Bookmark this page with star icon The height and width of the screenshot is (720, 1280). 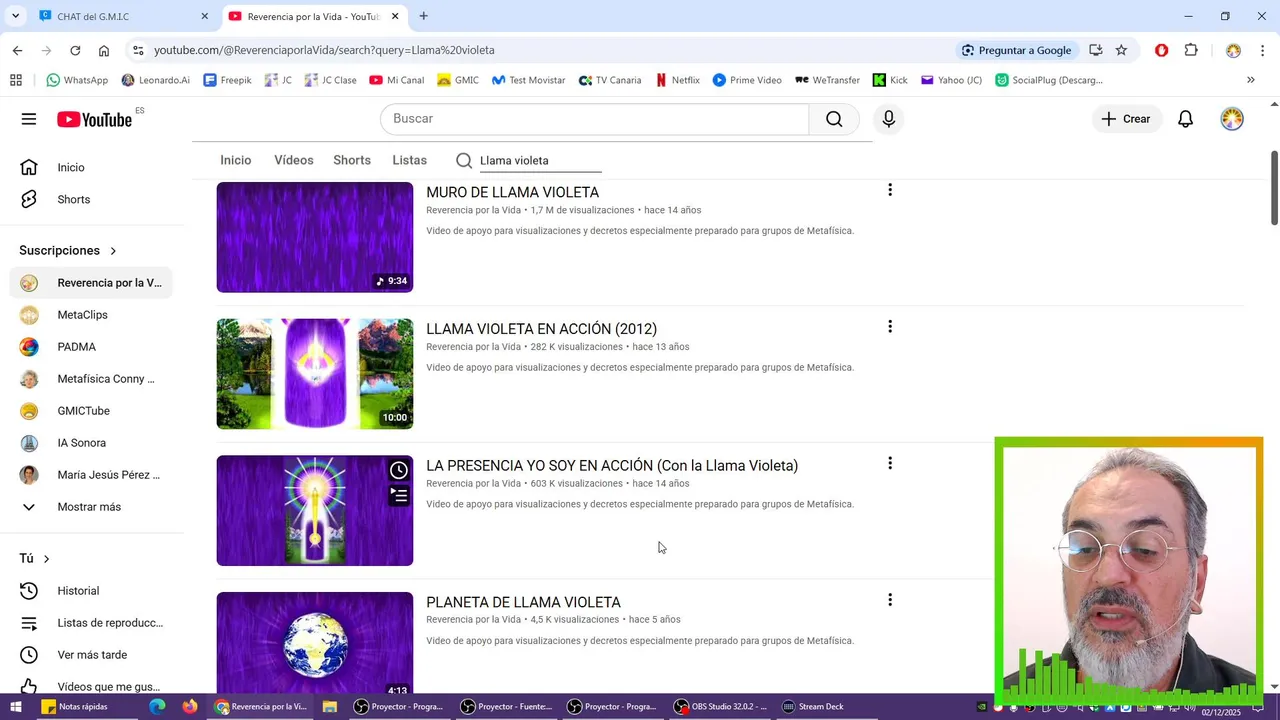(1121, 50)
